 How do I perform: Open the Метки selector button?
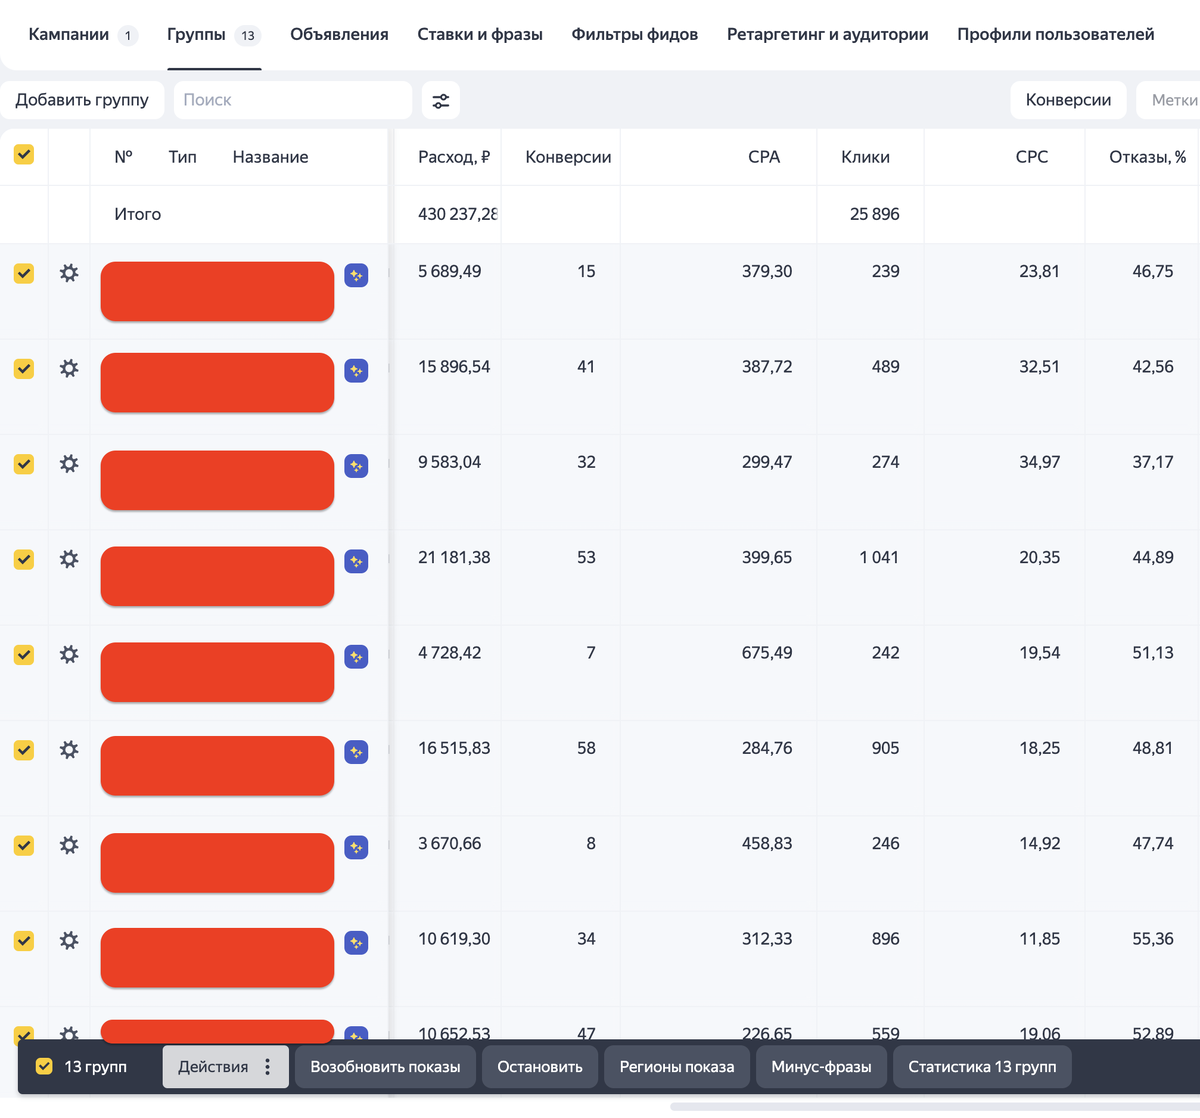point(1169,100)
